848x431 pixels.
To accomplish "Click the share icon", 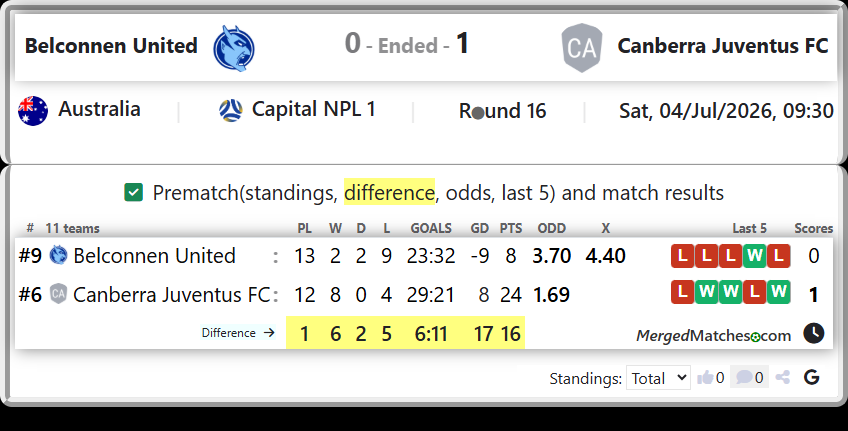I will click(x=783, y=377).
